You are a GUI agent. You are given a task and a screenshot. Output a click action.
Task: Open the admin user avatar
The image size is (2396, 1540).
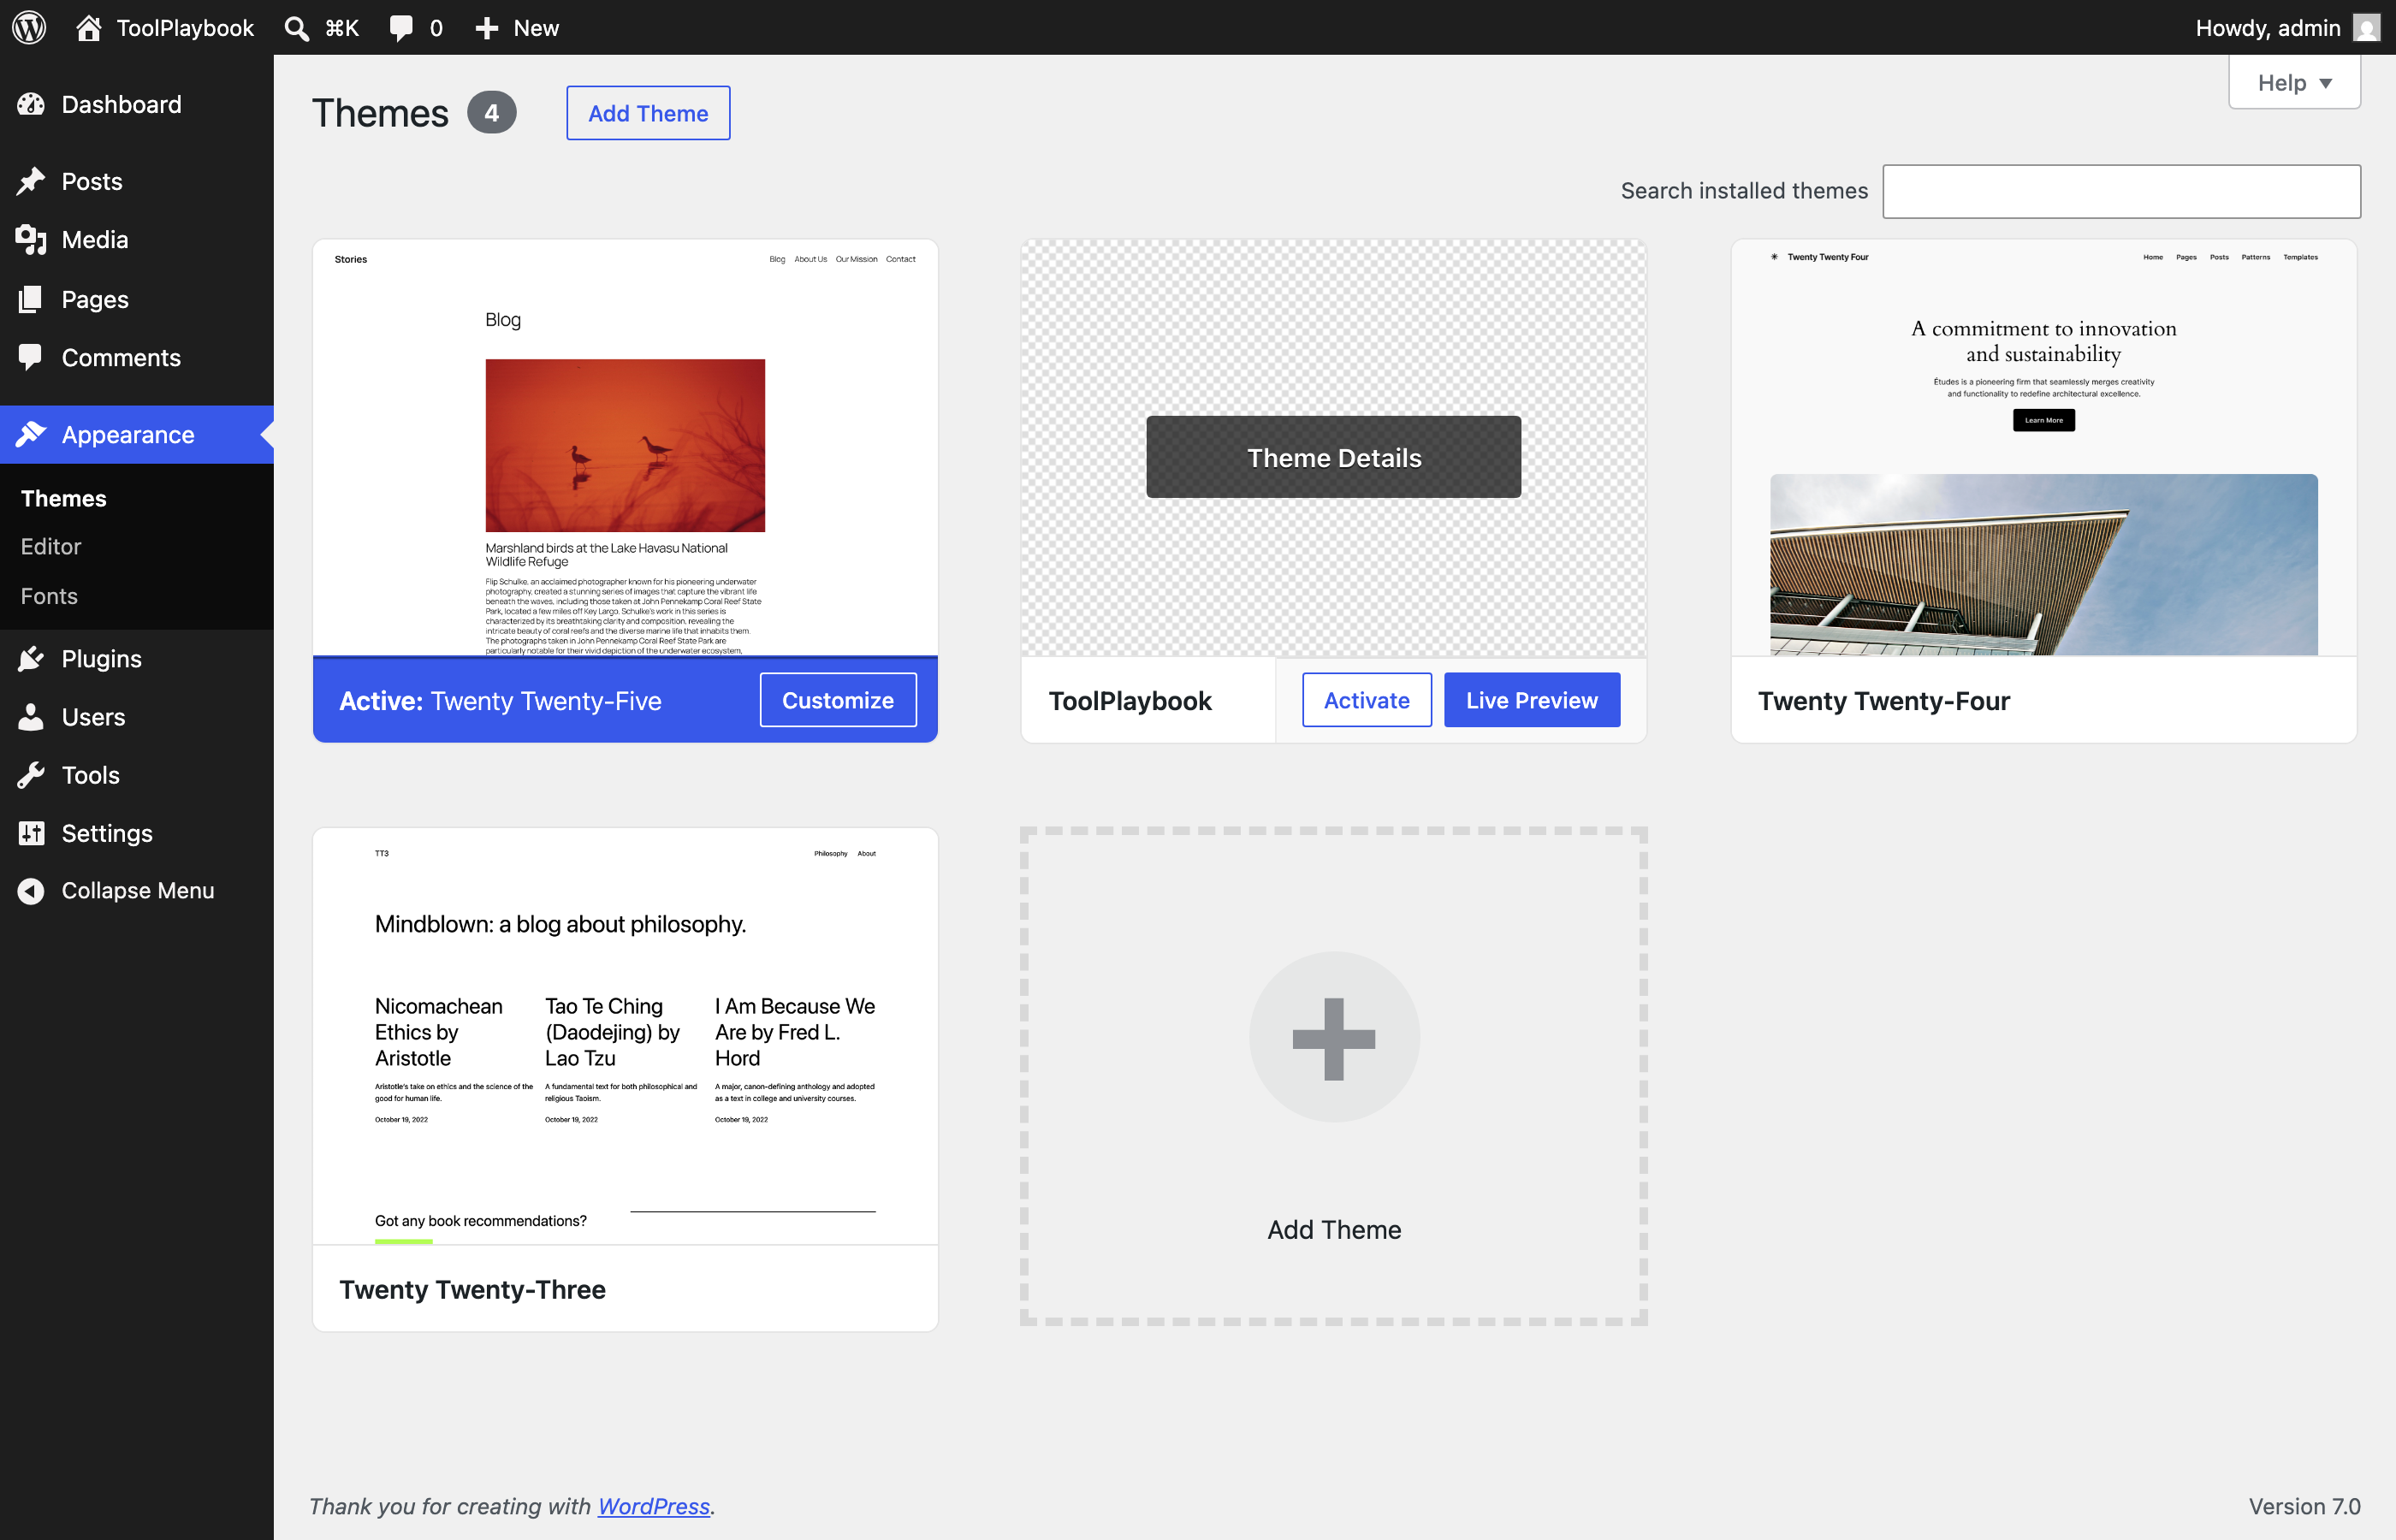point(2366,28)
